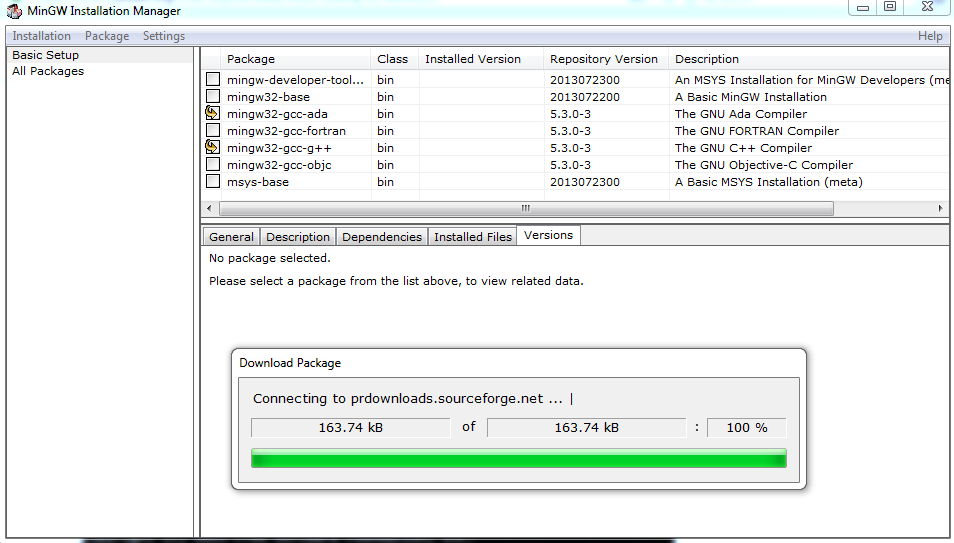Click the 100 % progress field
Image resolution: width=954 pixels, height=543 pixels.
click(x=747, y=427)
